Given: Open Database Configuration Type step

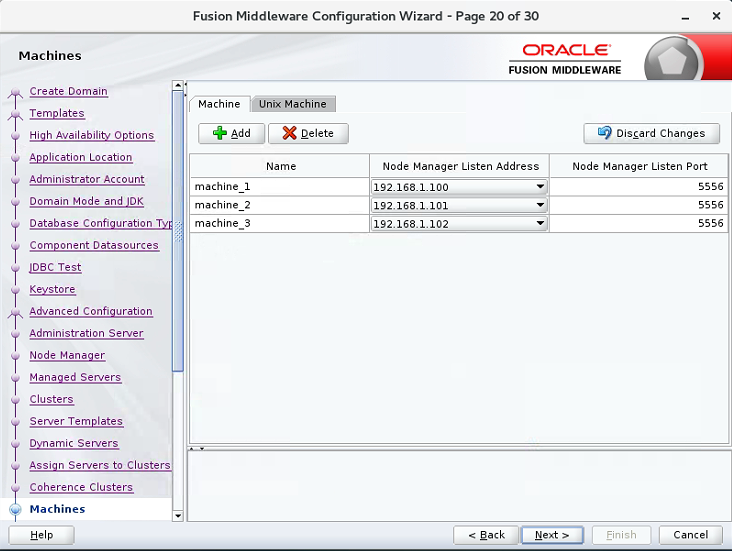Looking at the screenshot, I should [100, 223].
